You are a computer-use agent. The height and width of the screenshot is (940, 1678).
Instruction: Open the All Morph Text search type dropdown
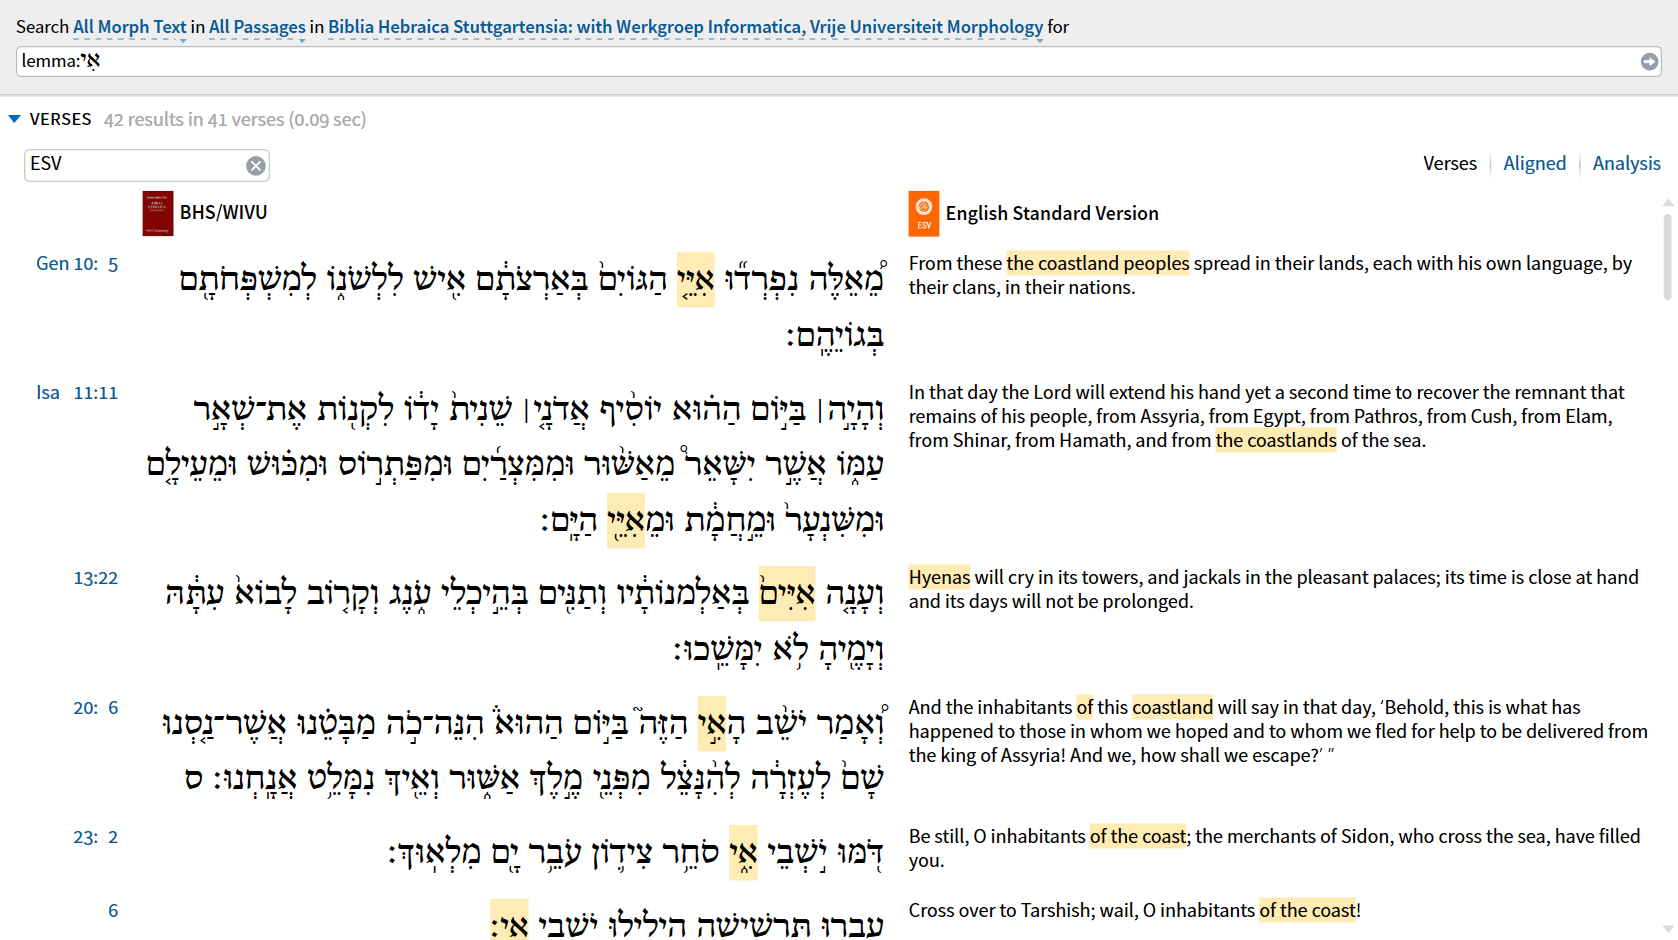click(130, 27)
